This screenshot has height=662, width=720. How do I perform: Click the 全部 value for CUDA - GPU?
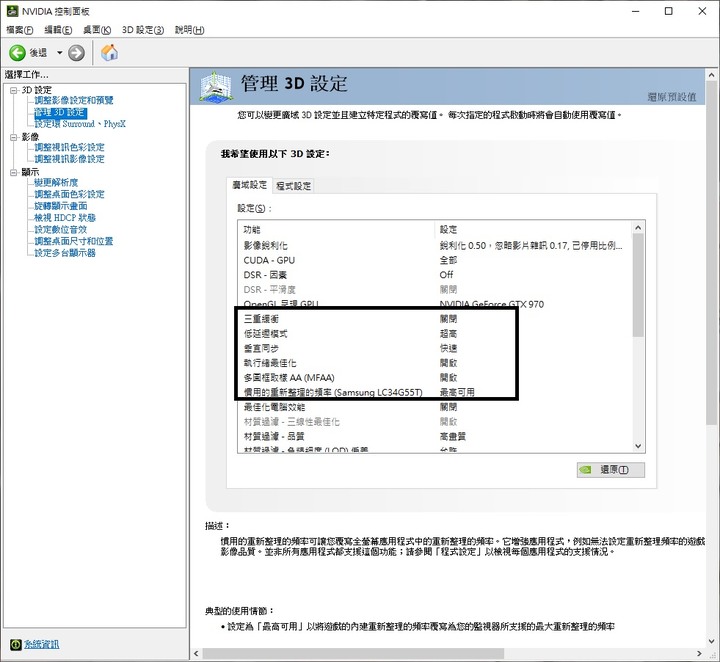coord(448,260)
